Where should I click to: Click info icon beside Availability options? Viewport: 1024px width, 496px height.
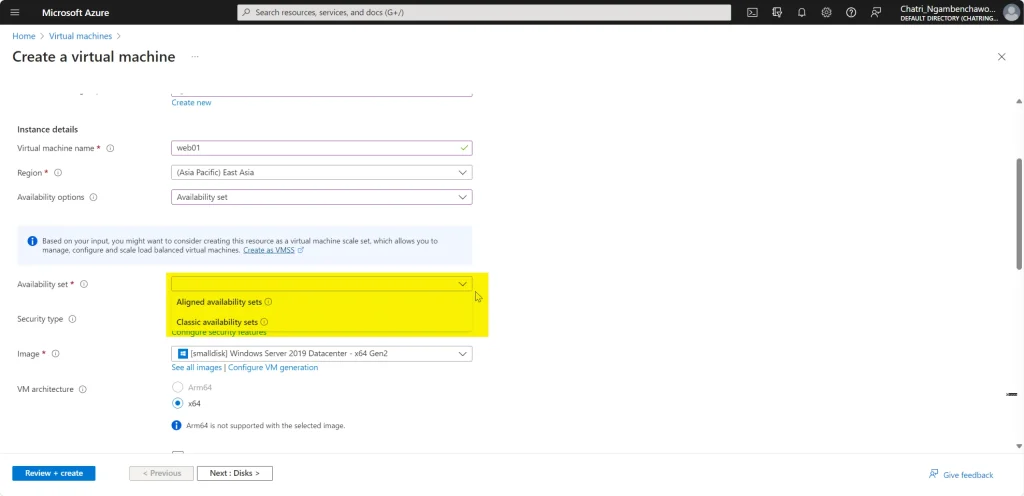click(x=93, y=197)
